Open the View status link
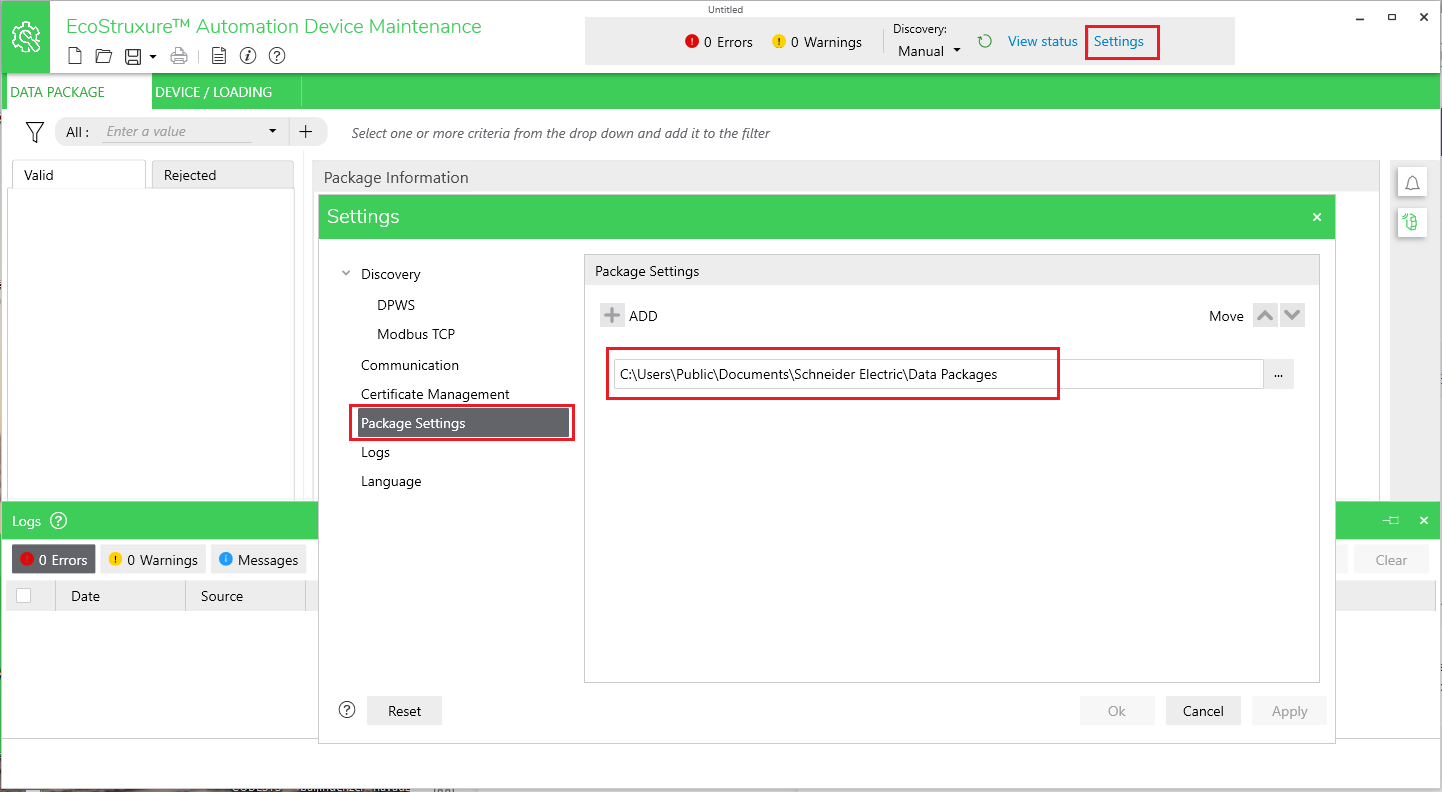The width and height of the screenshot is (1442, 792). click(x=1042, y=41)
